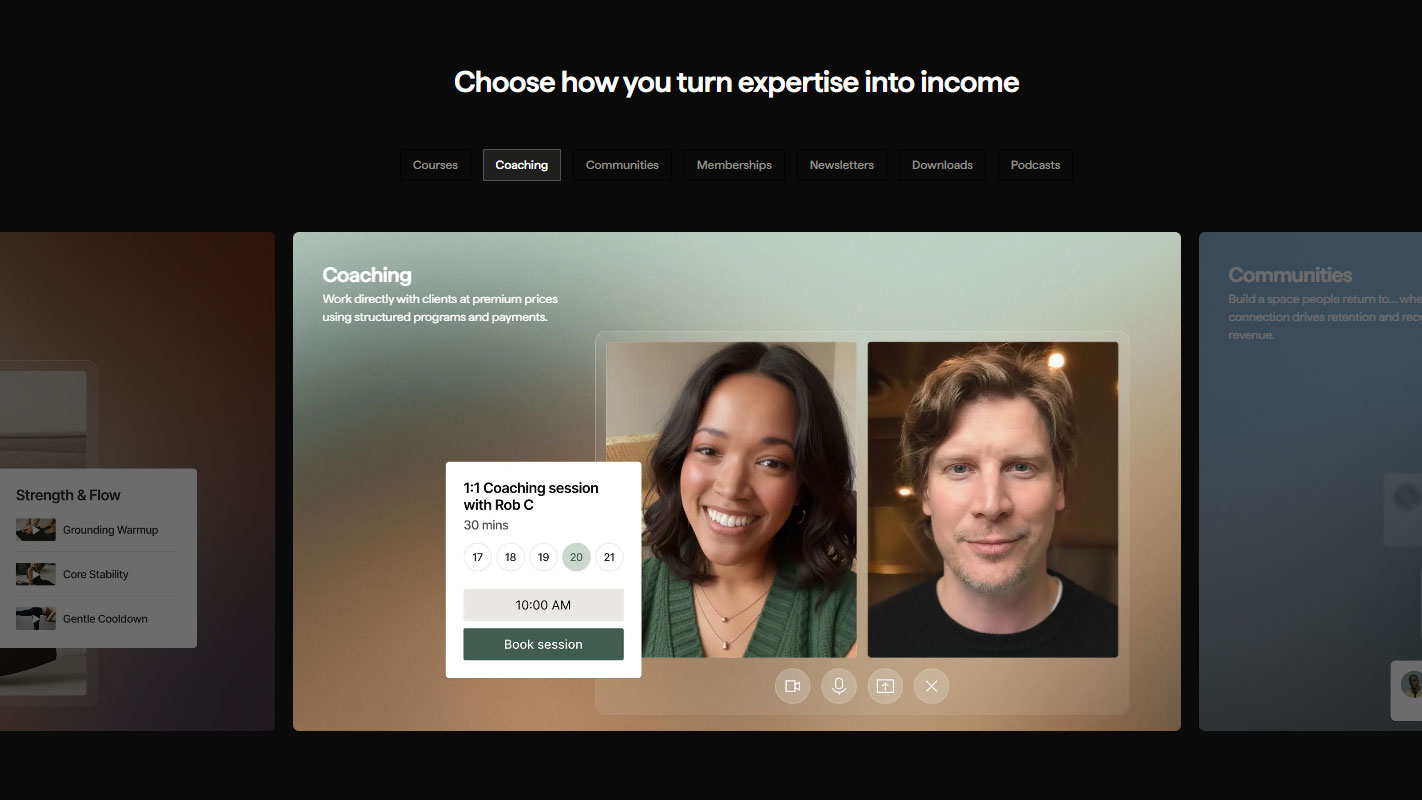Toggle the video camera icon
Screen dimensions: 1422x800
(x=792, y=686)
